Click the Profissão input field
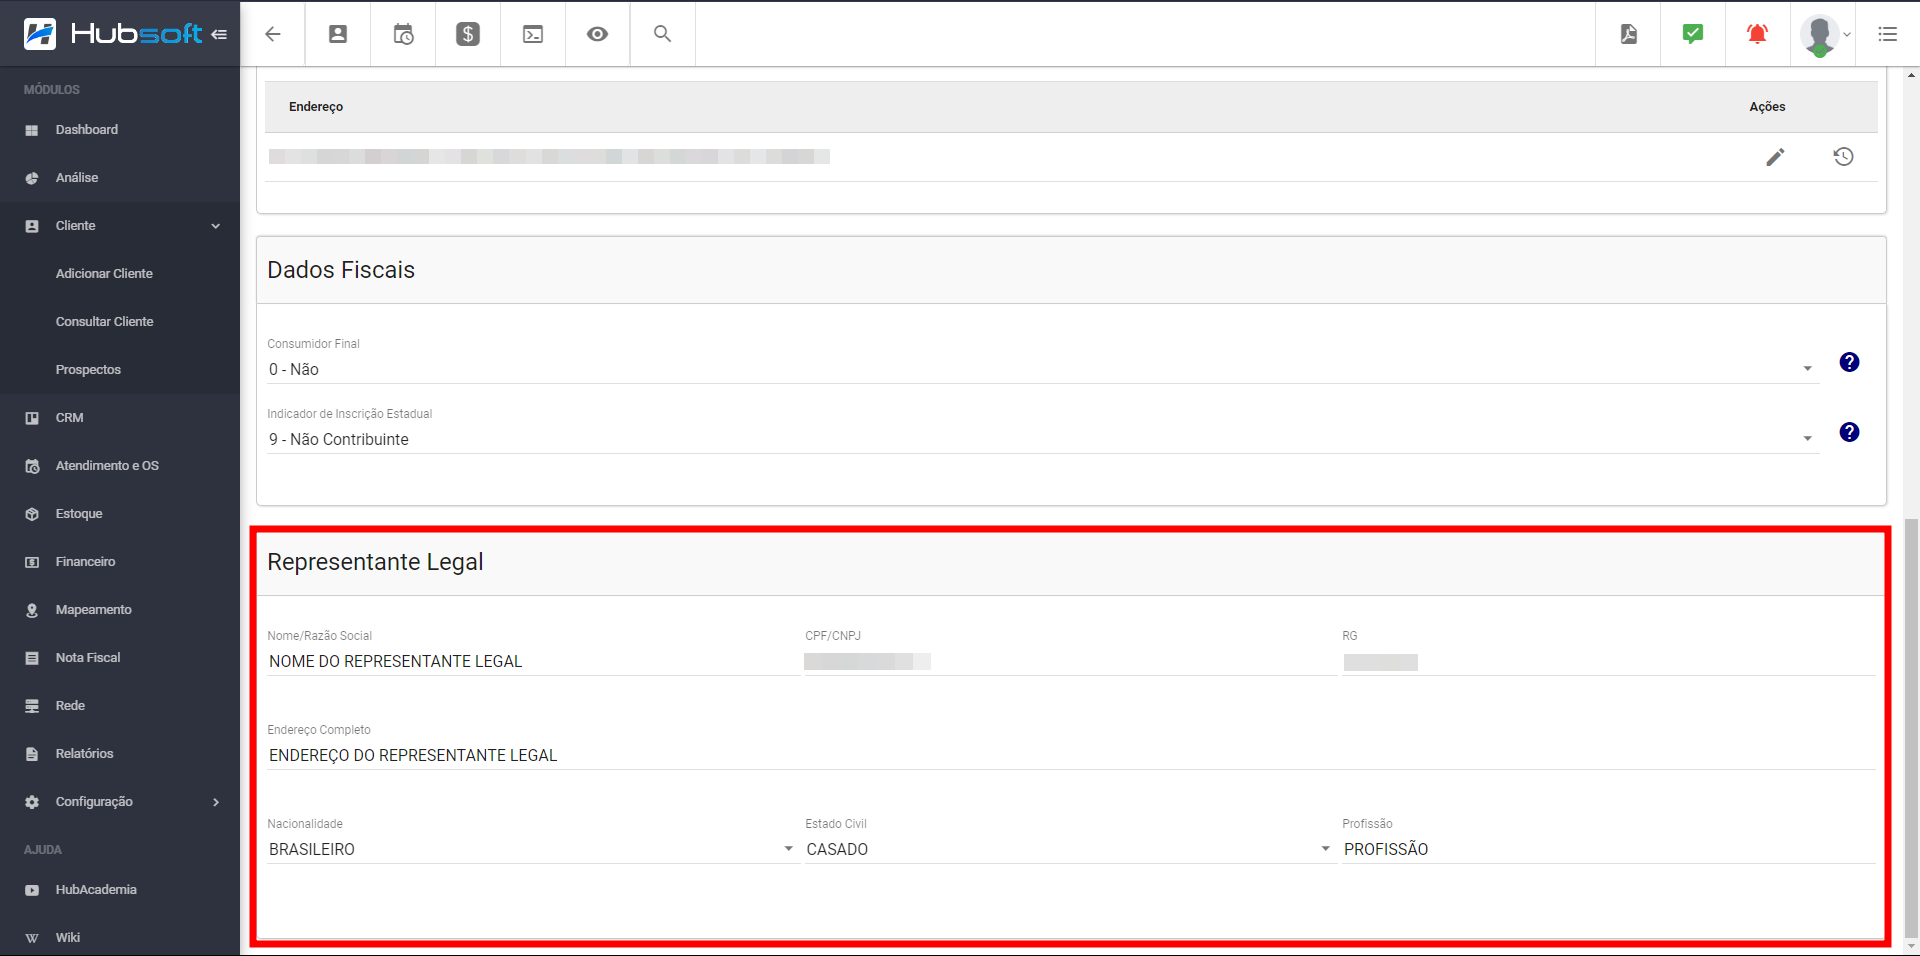 pyautogui.click(x=1607, y=849)
